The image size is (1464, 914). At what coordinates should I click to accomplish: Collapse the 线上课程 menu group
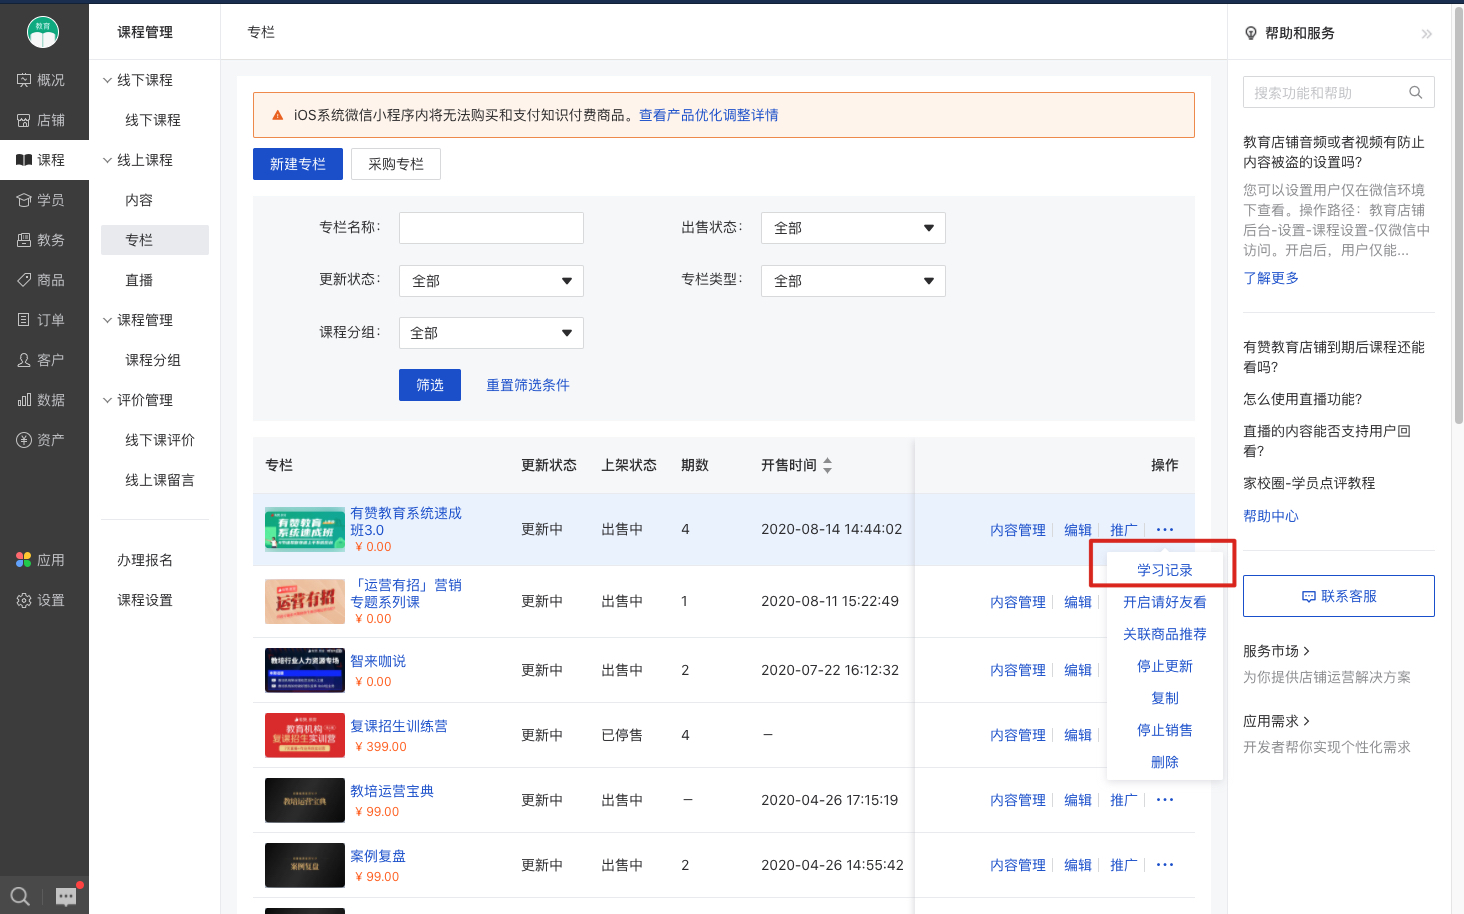(107, 160)
